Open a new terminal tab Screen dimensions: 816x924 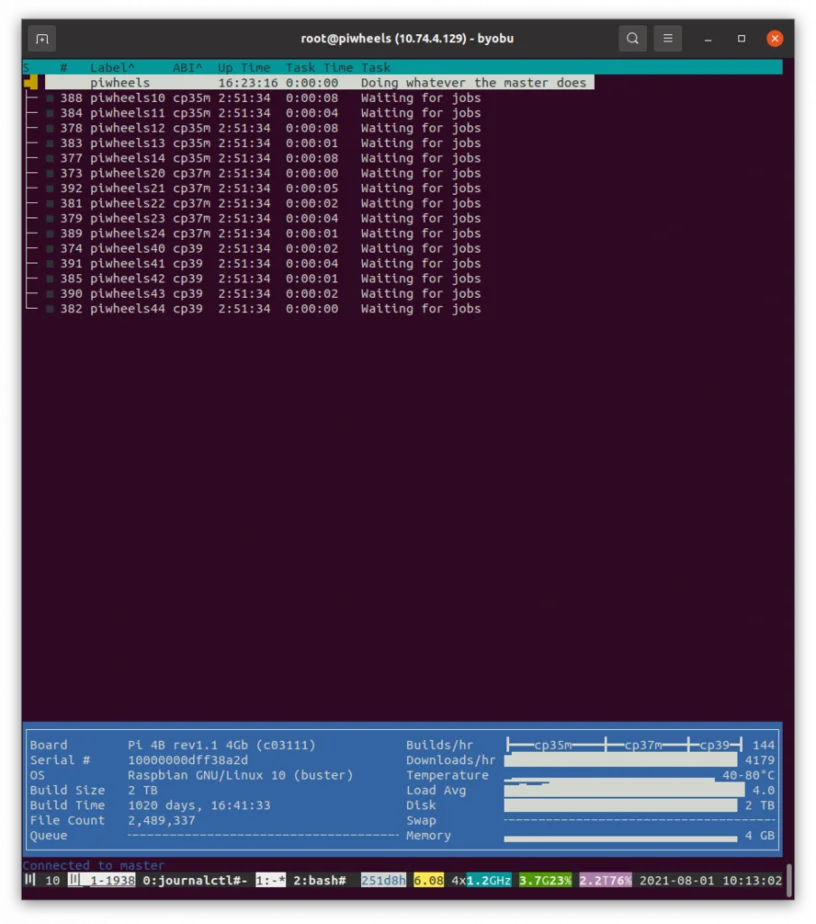(x=42, y=39)
